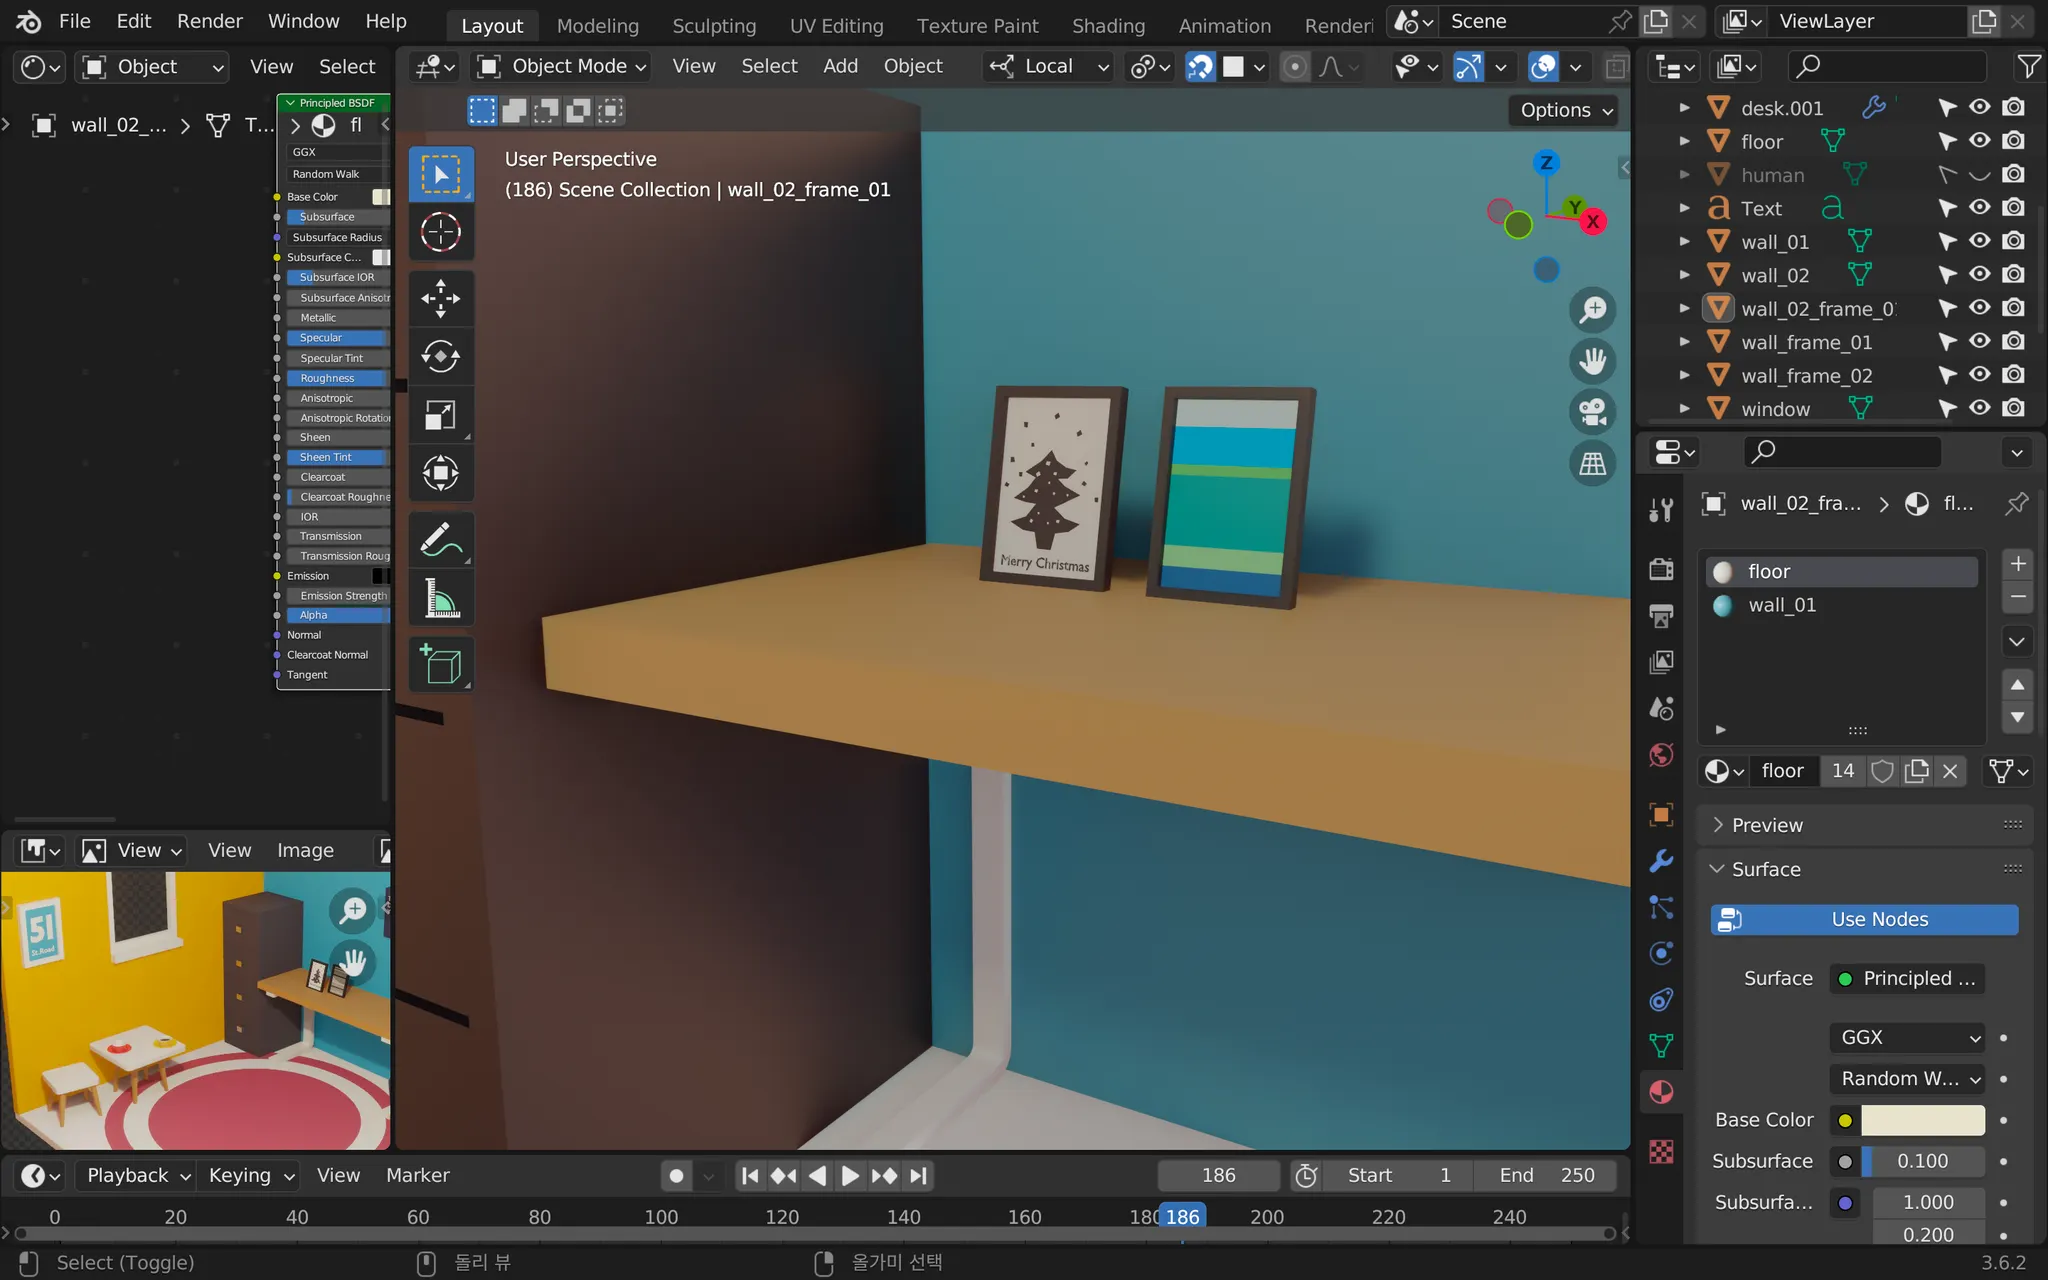Click the Options button in viewport
This screenshot has height=1280, width=2048.
(1565, 110)
